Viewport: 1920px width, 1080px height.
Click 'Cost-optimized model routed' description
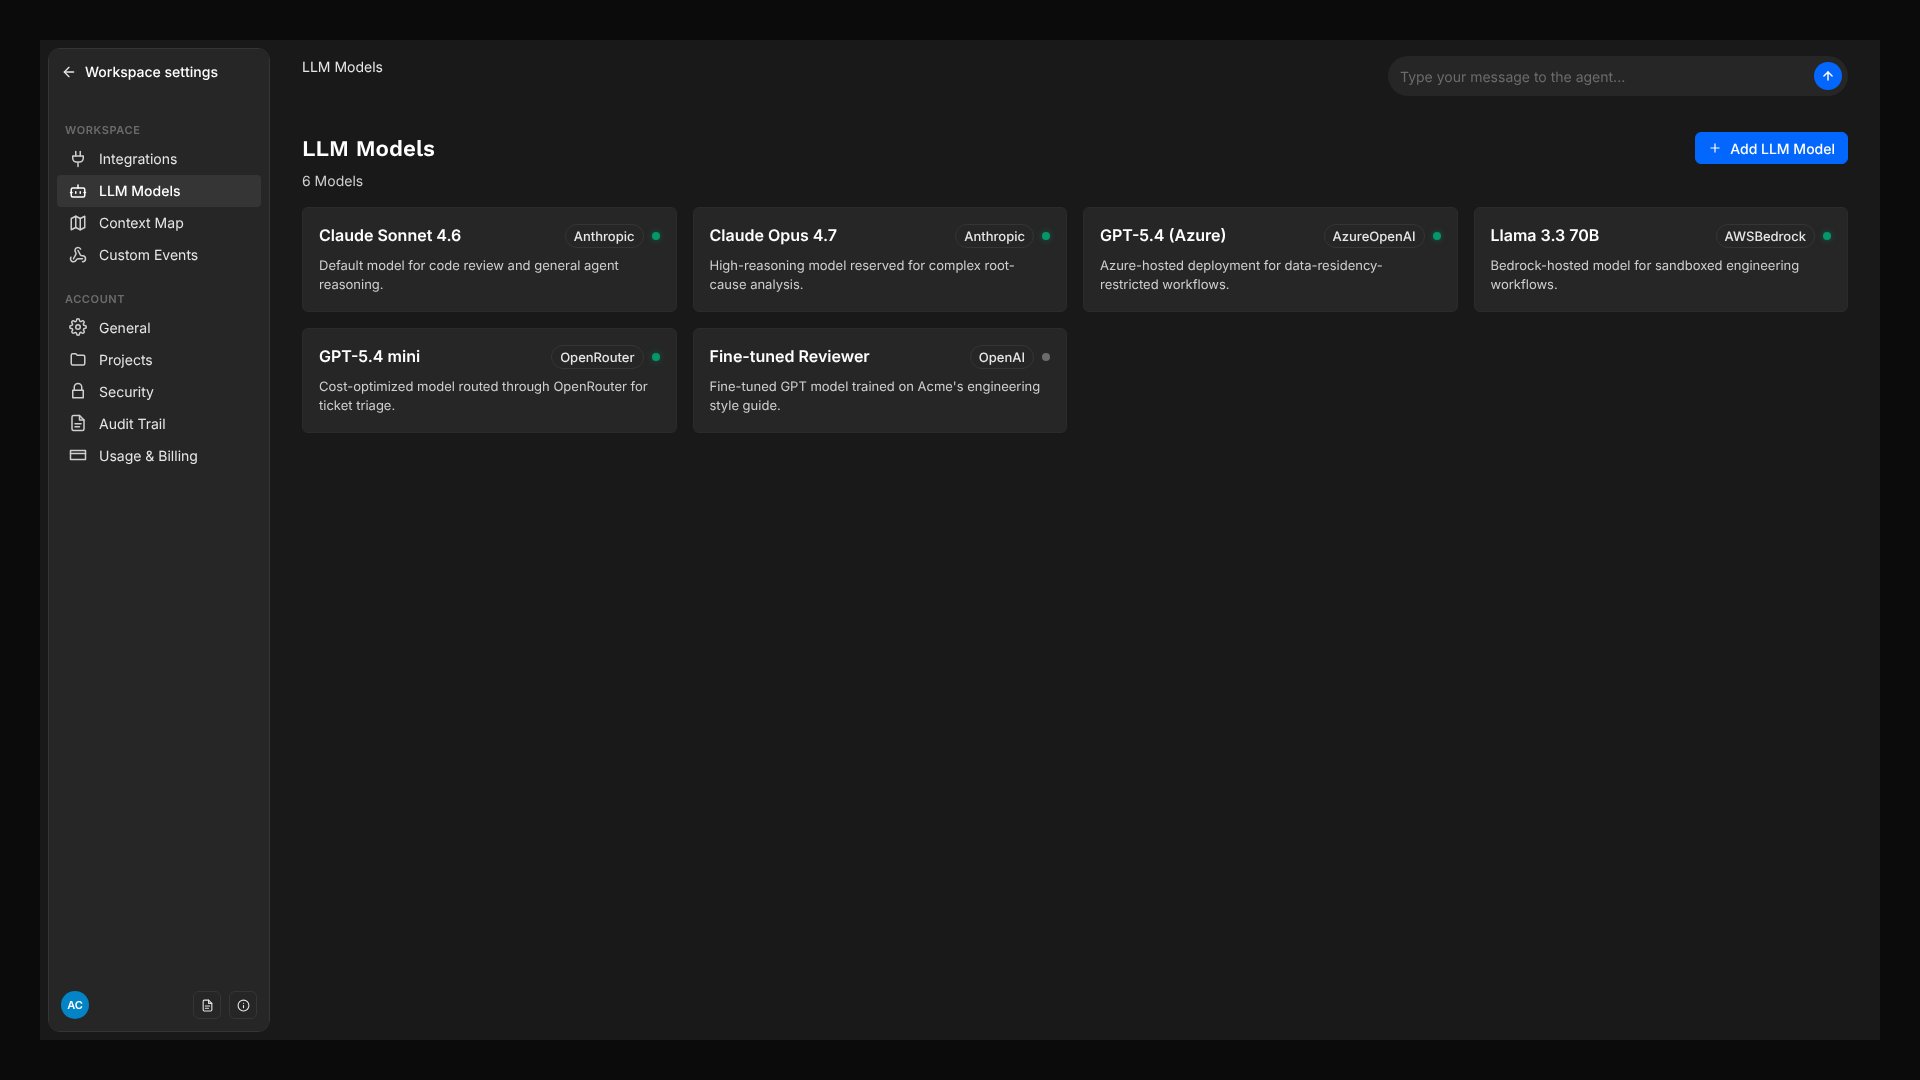[483, 396]
